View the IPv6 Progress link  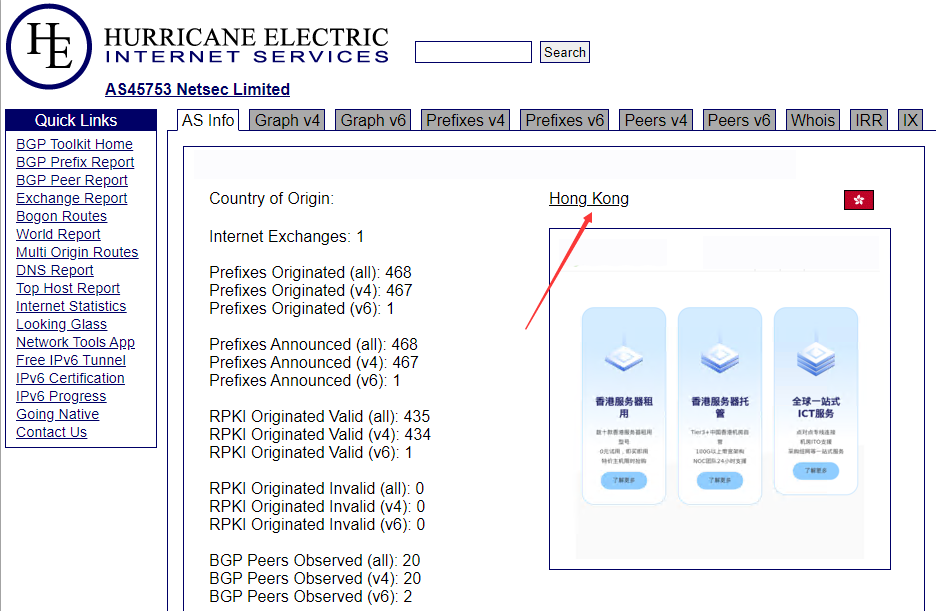61,396
